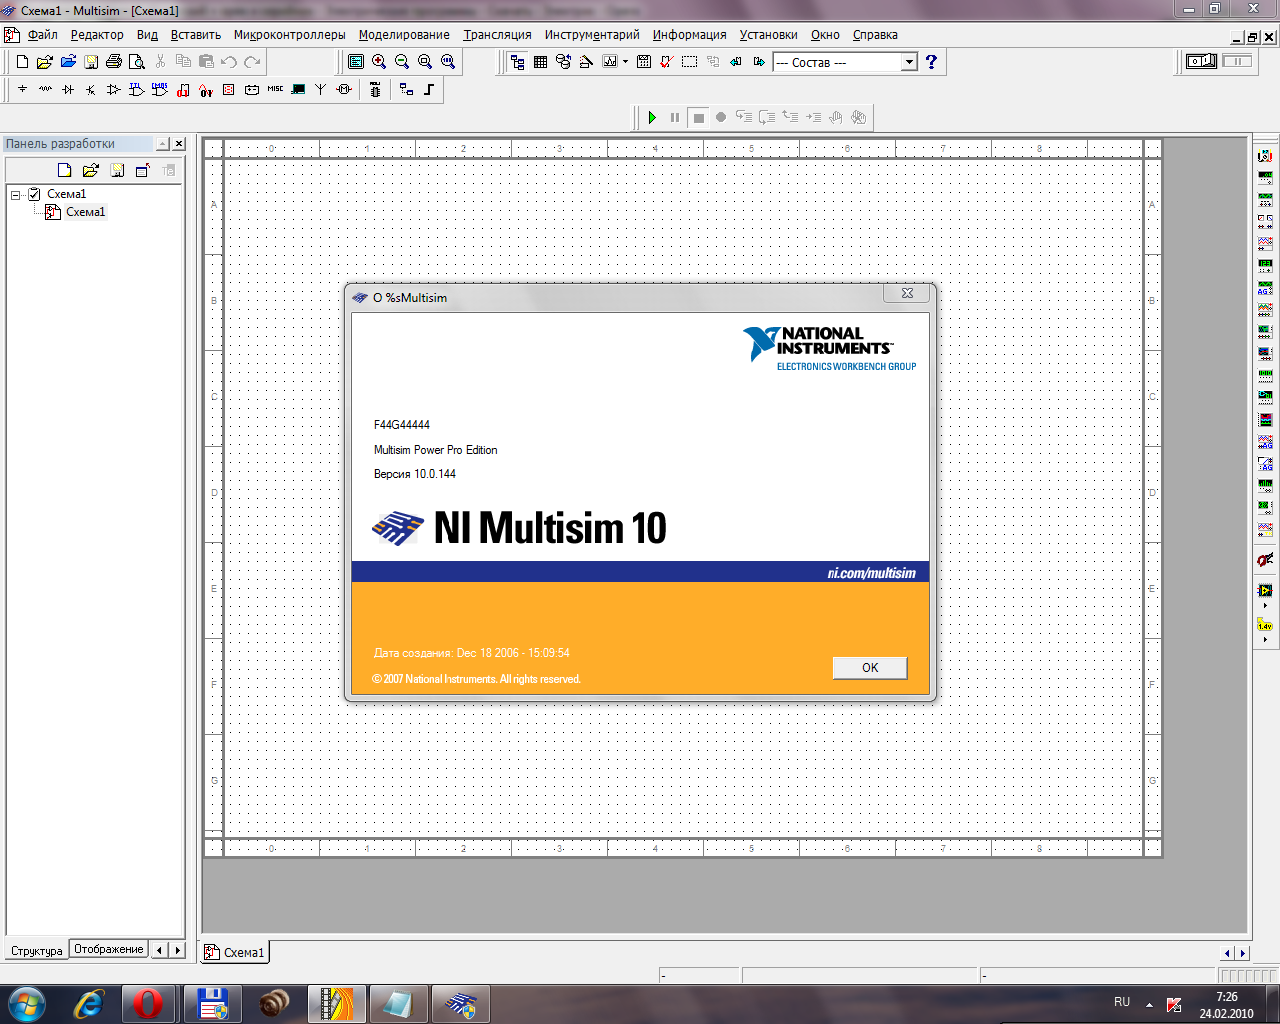Close the About Multisim dialog with X

click(907, 293)
